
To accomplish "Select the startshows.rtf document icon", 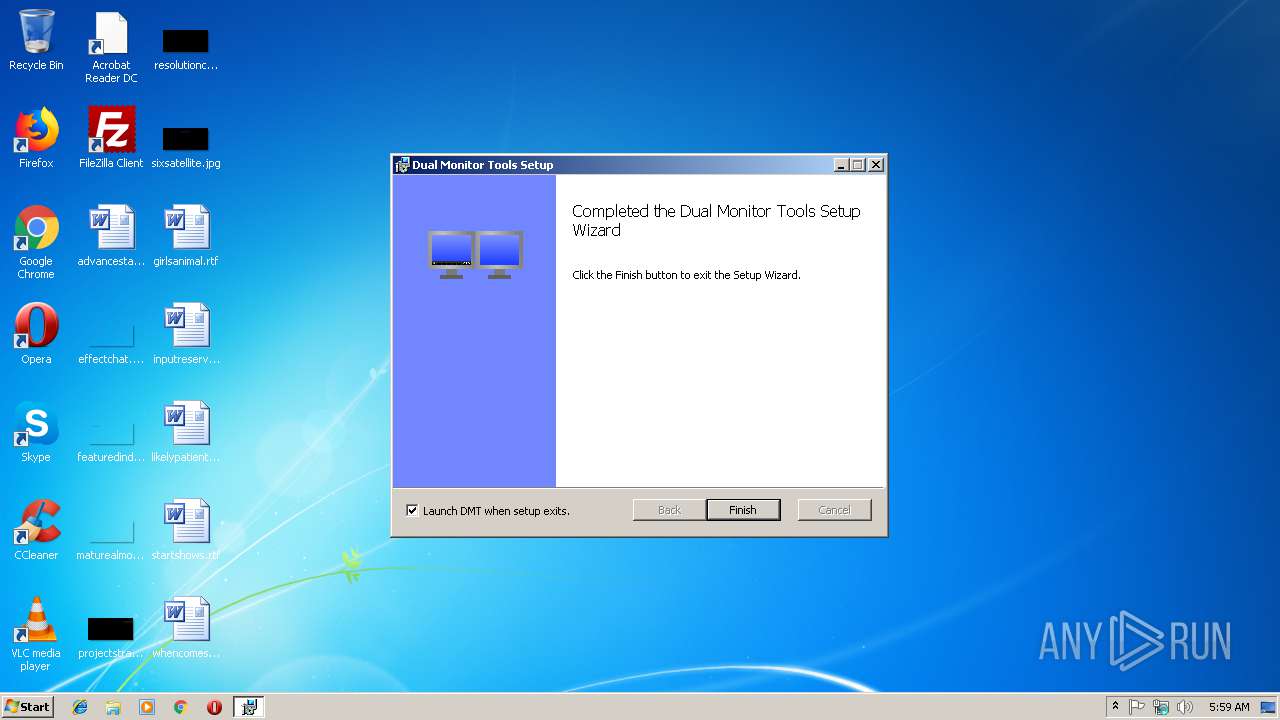I will 186,531.
